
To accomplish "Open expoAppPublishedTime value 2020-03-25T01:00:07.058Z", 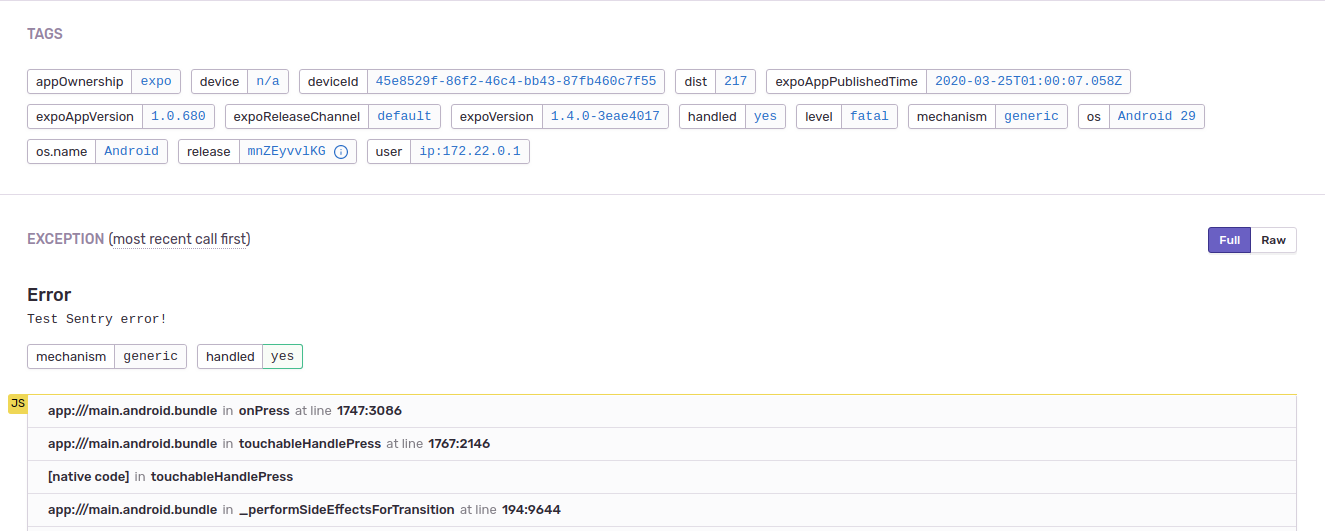I will 1028,82.
